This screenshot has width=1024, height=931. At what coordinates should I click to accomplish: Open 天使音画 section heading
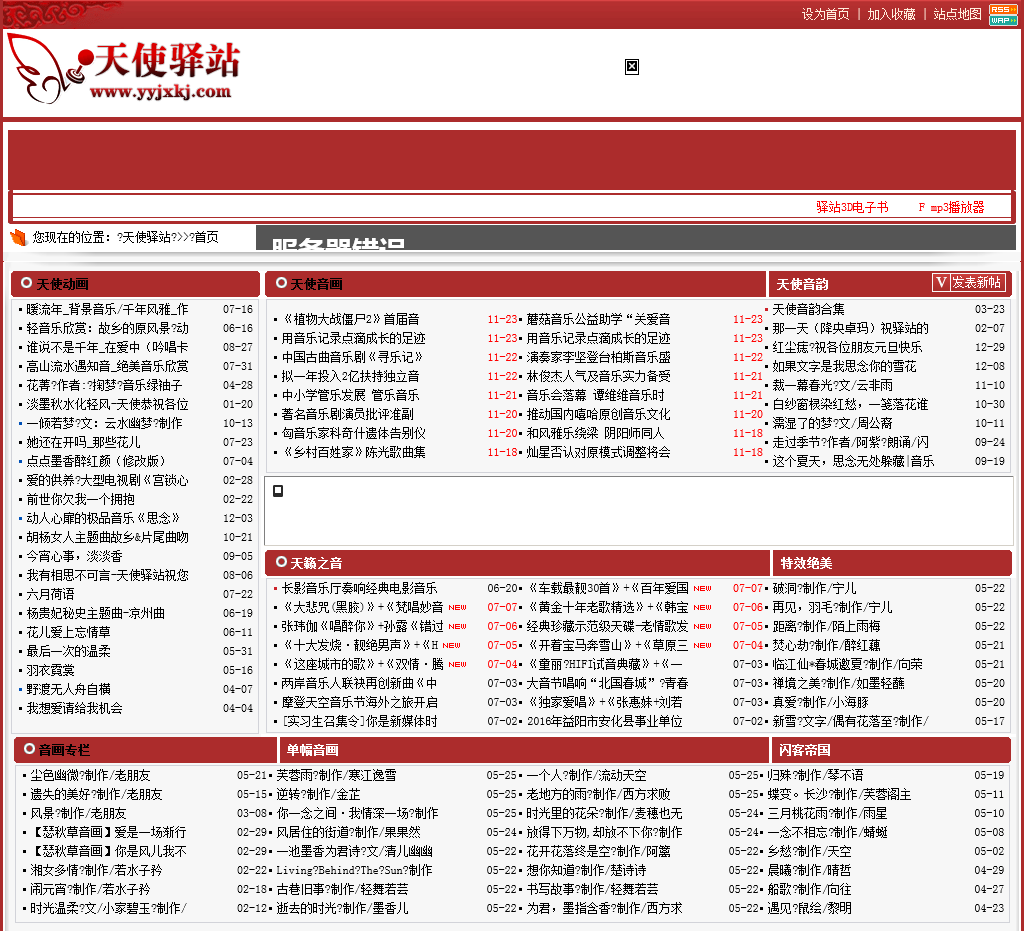[317, 284]
